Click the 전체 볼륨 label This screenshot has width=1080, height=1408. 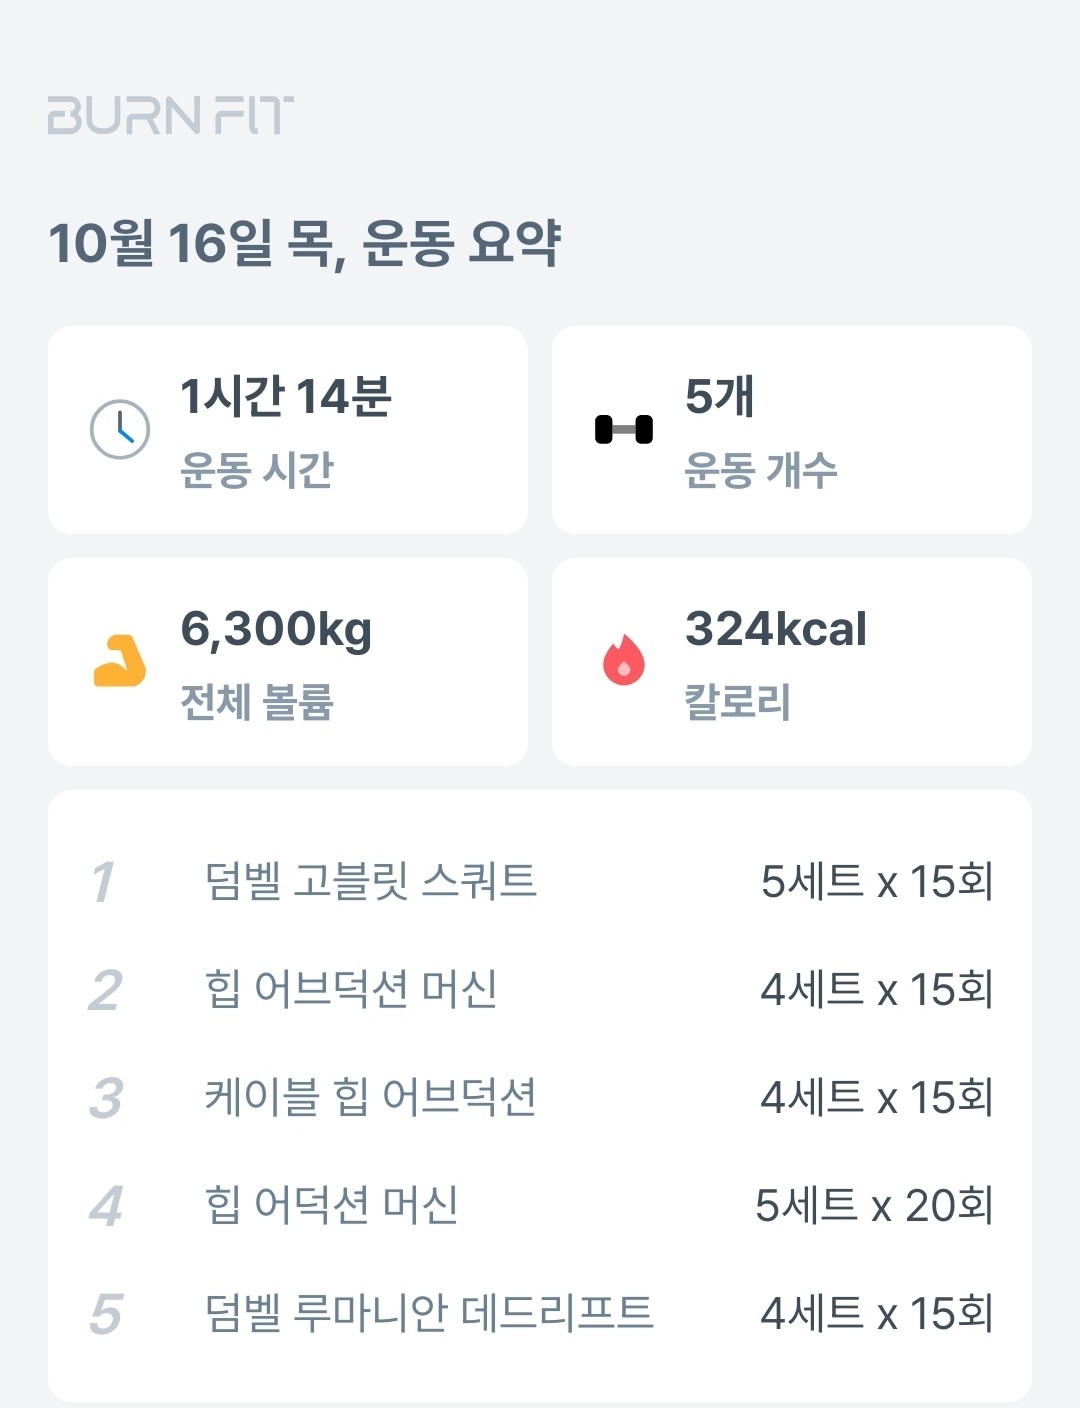click(257, 702)
